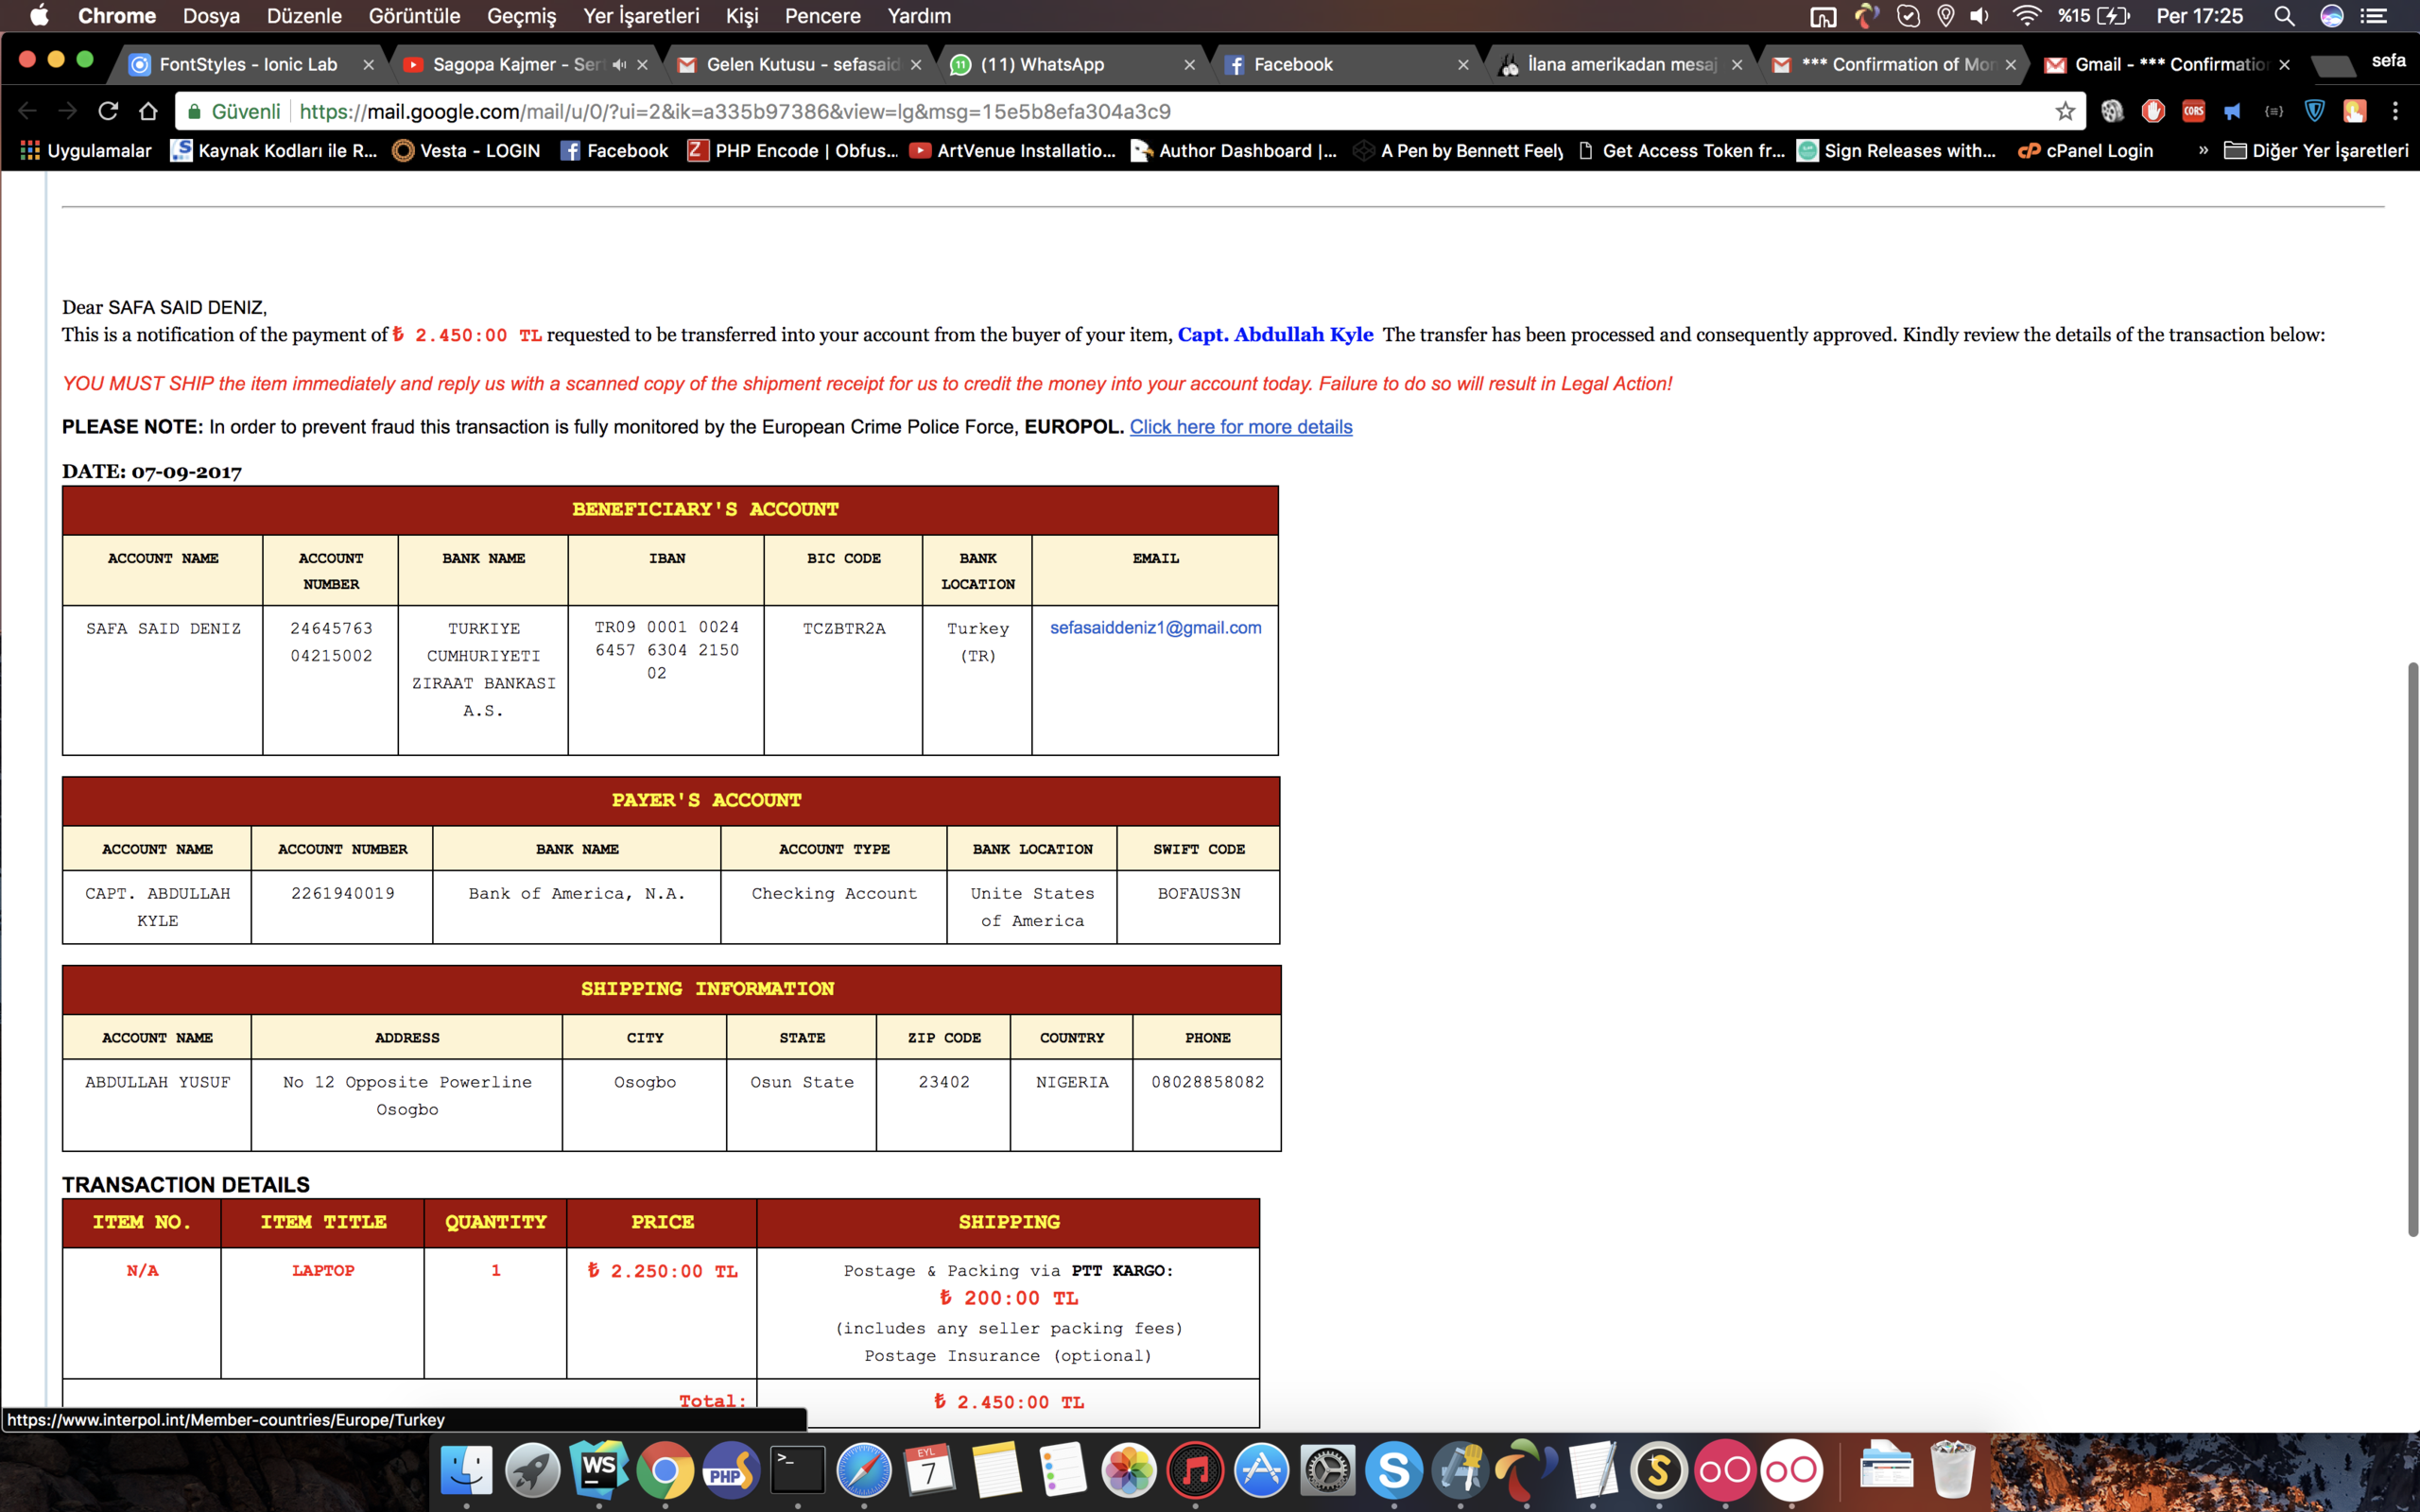Open the Dosya menu

(211, 16)
